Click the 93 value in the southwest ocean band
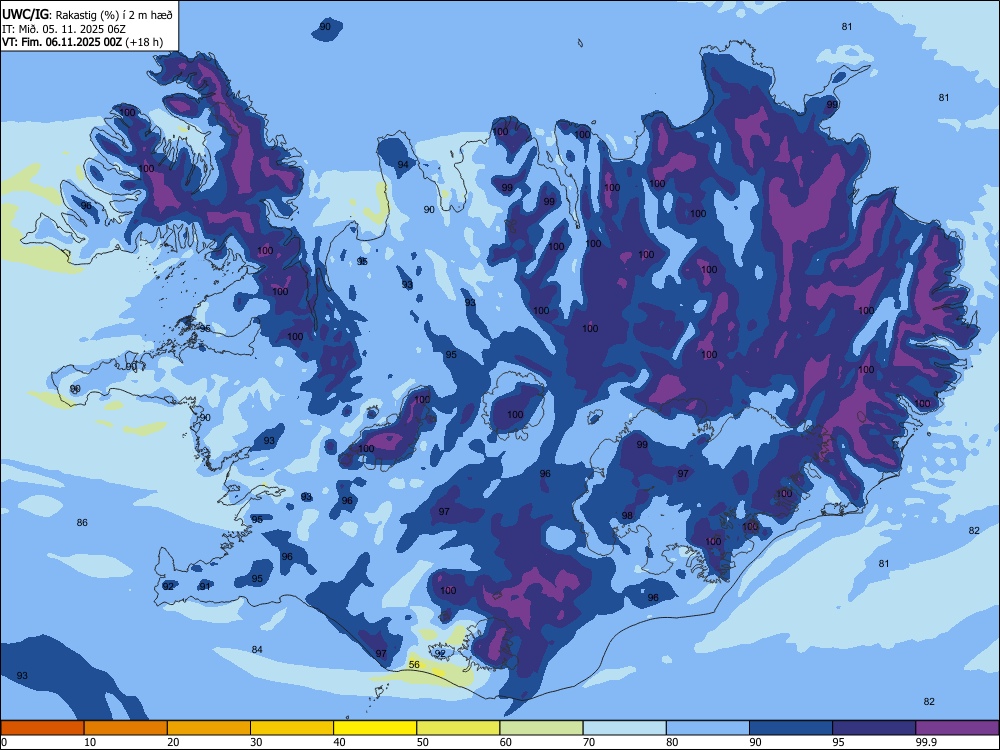 (x=22, y=675)
